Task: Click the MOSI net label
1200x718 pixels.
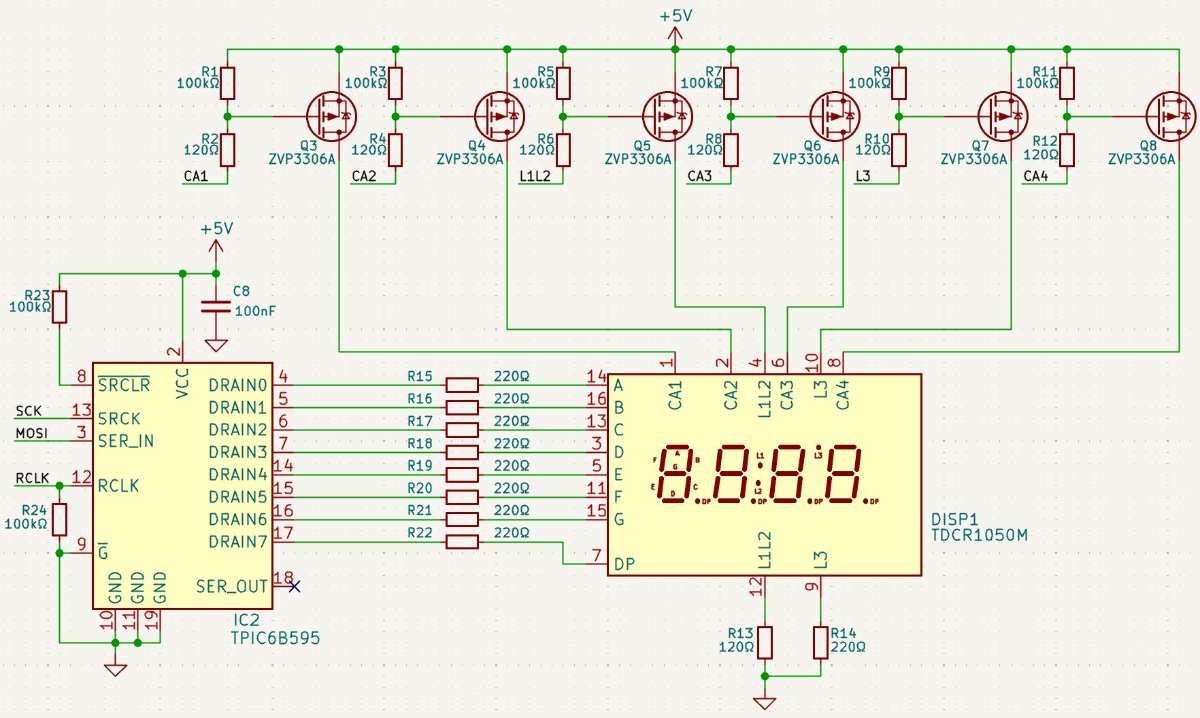Action: (x=32, y=434)
